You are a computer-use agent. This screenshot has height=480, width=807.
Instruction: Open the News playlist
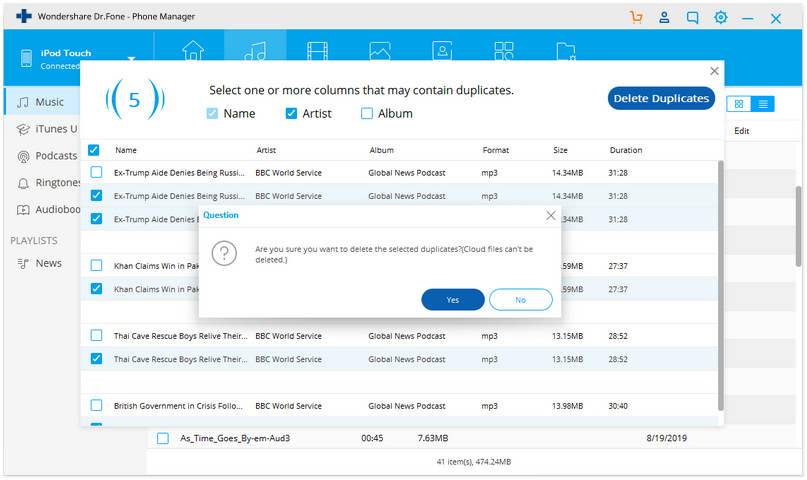40,263
